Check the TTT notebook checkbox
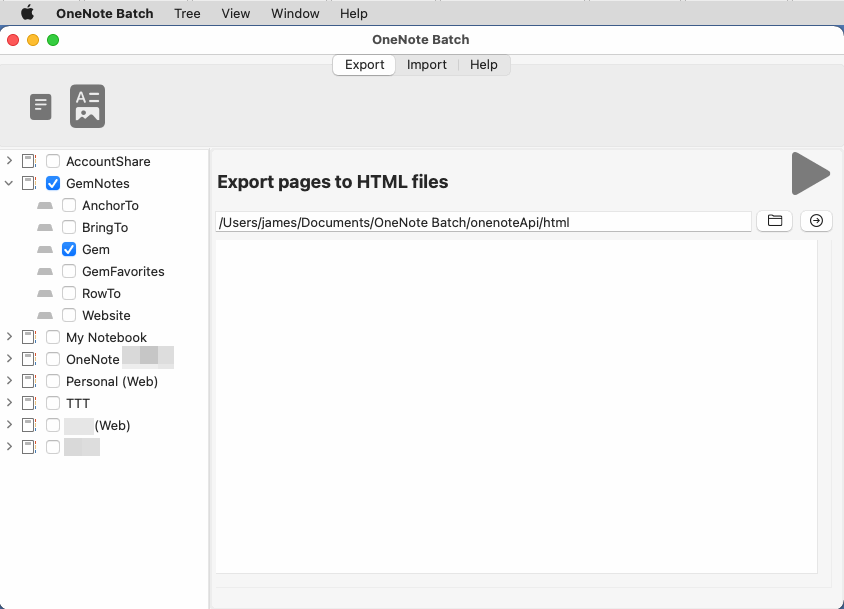 point(53,403)
